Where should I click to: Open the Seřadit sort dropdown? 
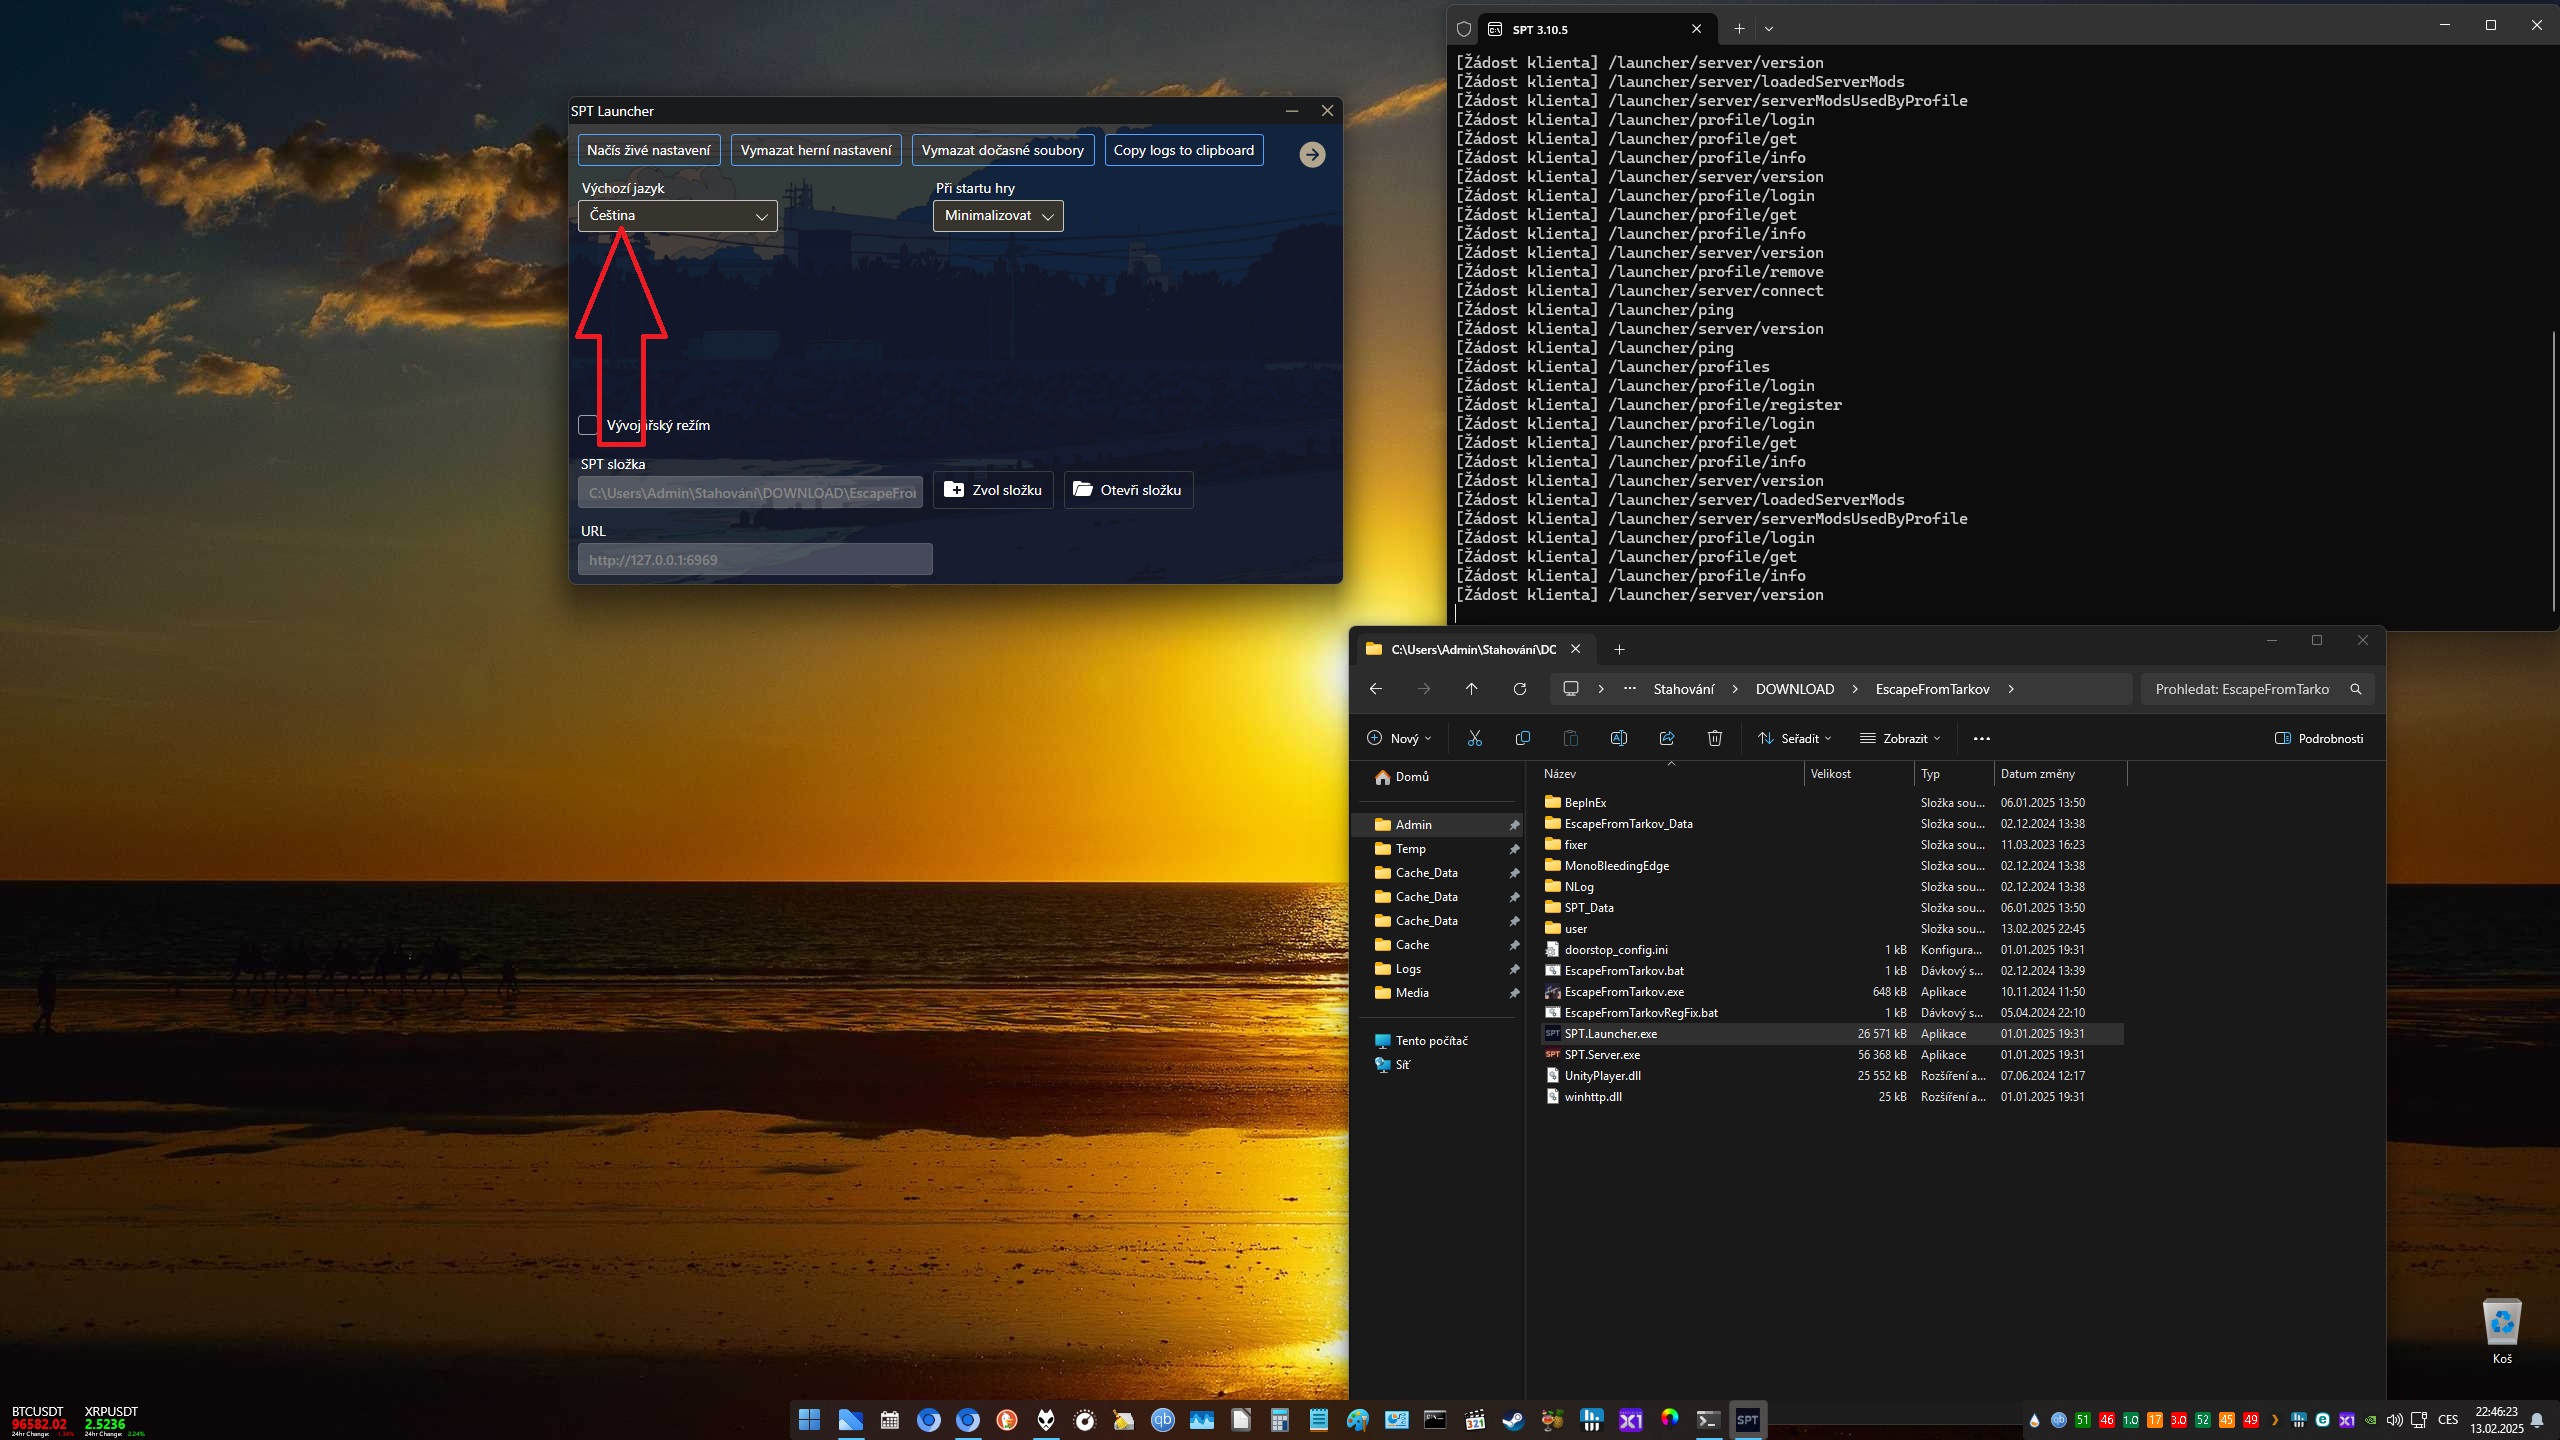click(x=1795, y=738)
